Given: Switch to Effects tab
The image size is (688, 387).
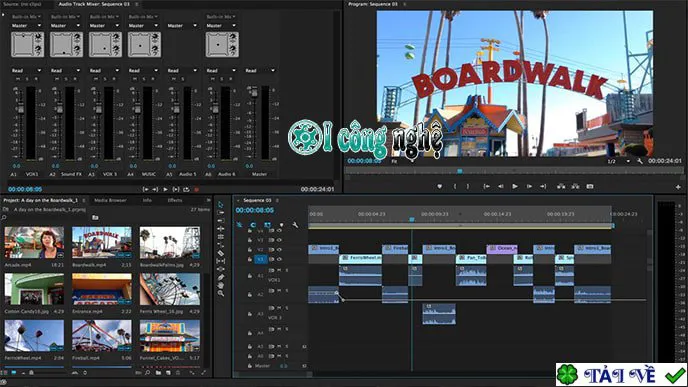Looking at the screenshot, I should (x=175, y=200).
